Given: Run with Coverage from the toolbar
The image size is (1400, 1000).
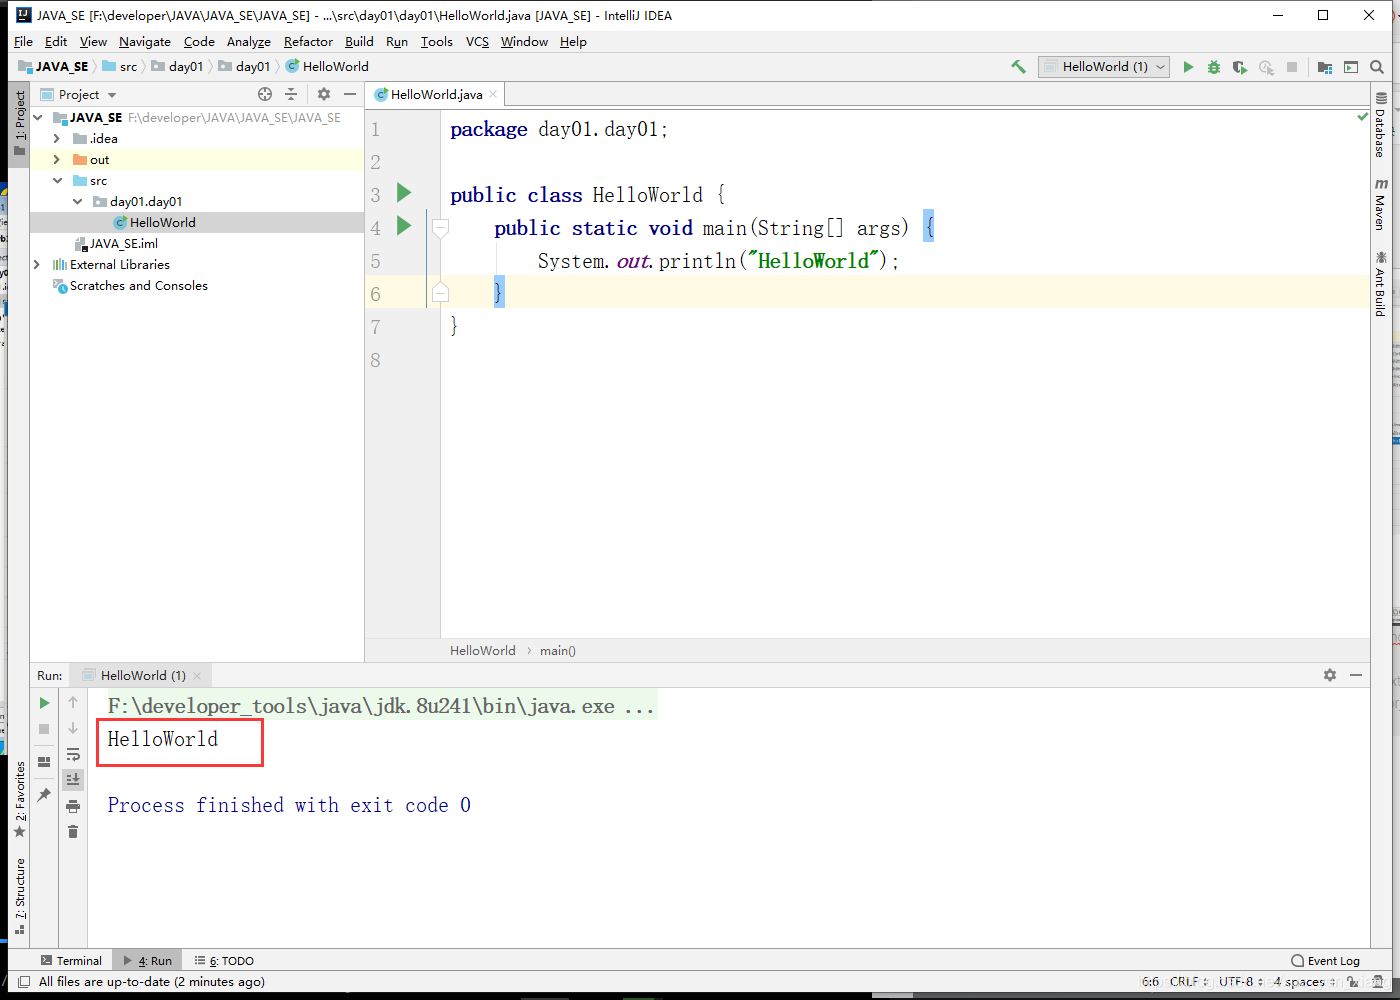Looking at the screenshot, I should click(1240, 67).
